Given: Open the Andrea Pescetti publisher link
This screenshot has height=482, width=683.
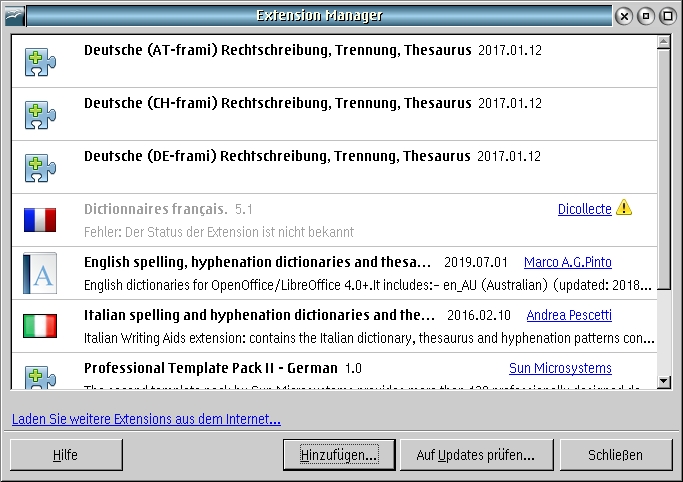Looking at the screenshot, I should point(569,315).
